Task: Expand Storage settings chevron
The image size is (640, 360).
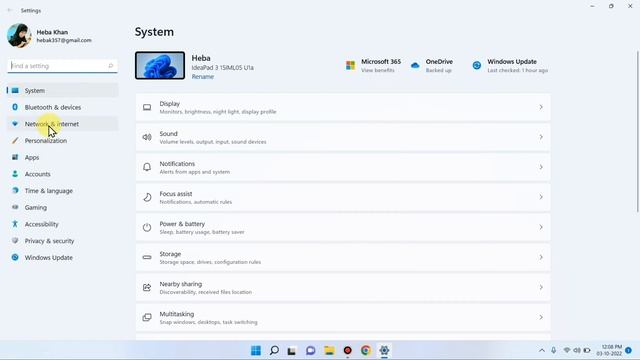Action: pyautogui.click(x=541, y=258)
